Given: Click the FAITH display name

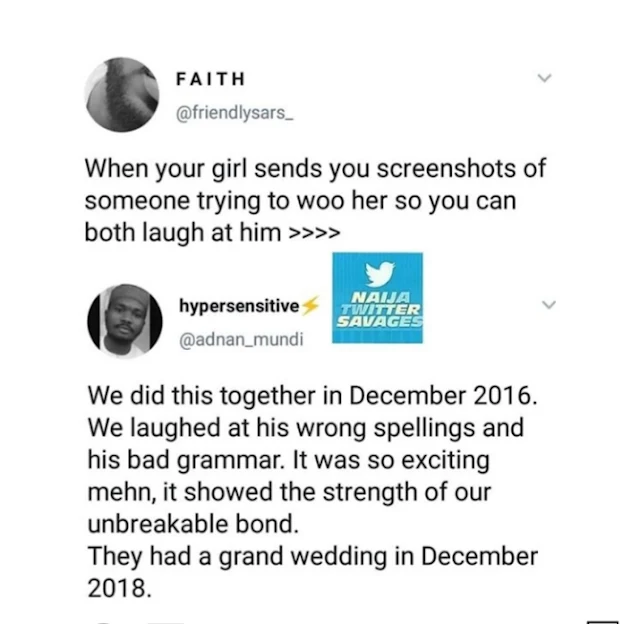Looking at the screenshot, I should tap(211, 79).
